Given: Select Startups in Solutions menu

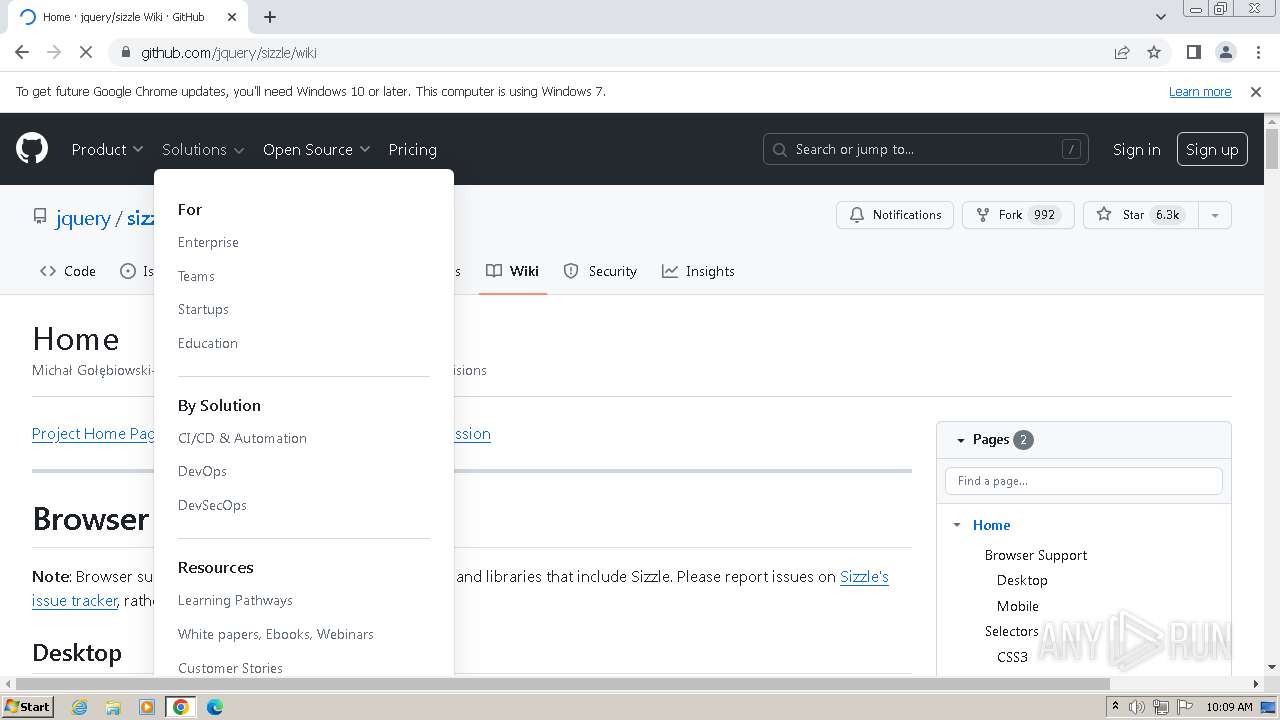Looking at the screenshot, I should 203,309.
